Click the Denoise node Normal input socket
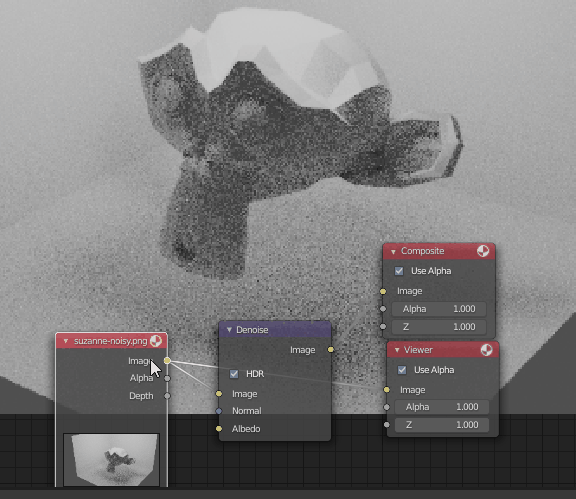576x499 pixels. coord(219,411)
